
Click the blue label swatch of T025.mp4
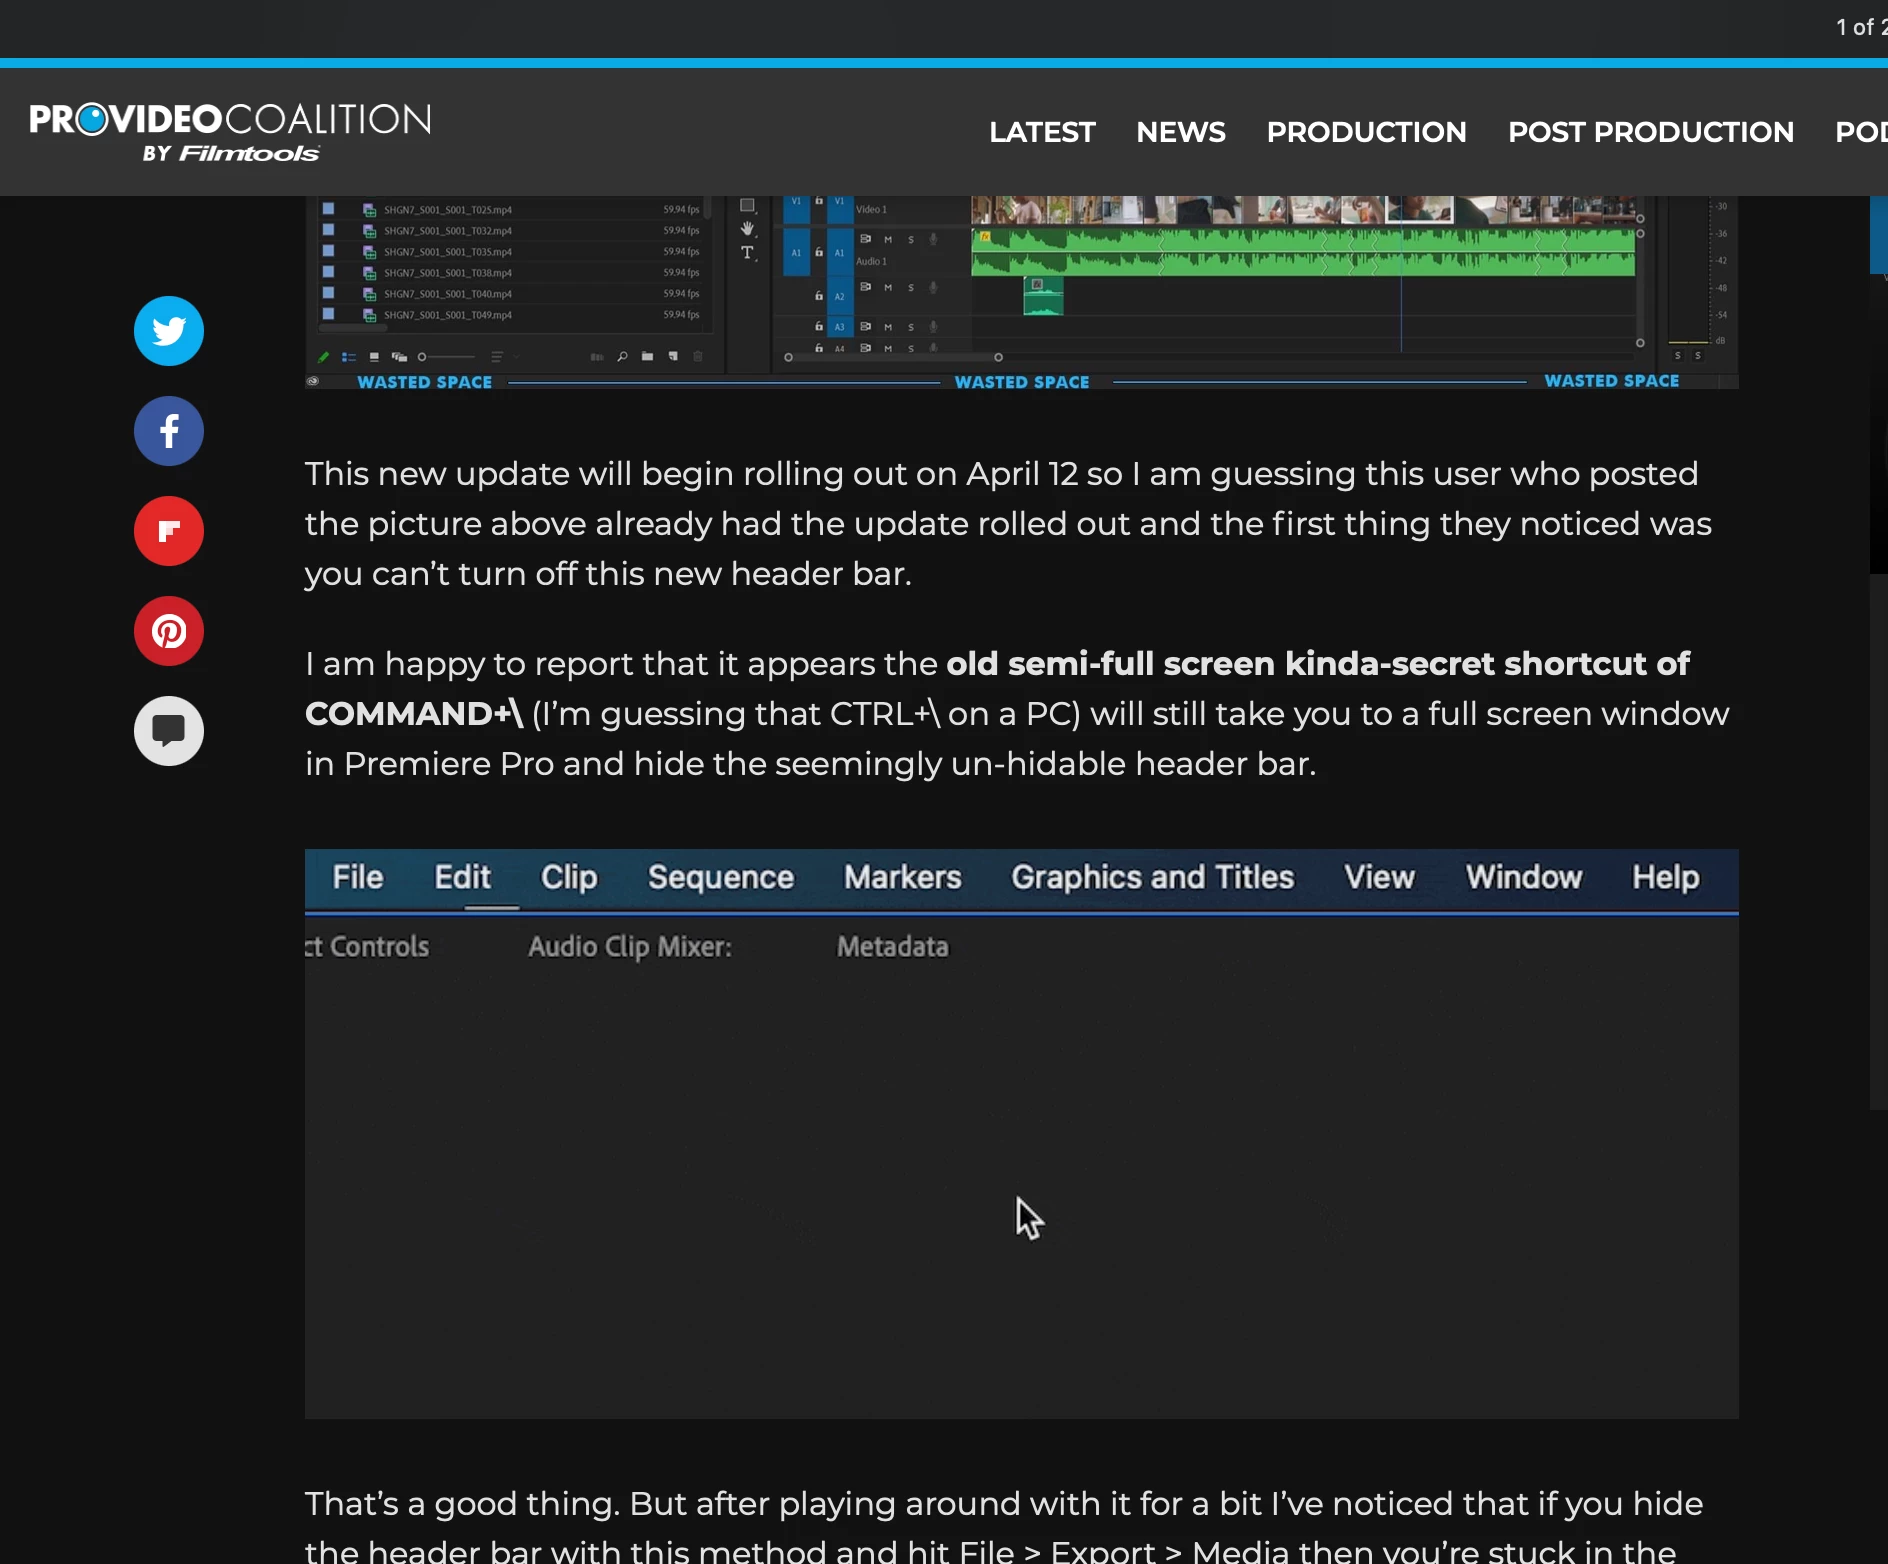[328, 209]
